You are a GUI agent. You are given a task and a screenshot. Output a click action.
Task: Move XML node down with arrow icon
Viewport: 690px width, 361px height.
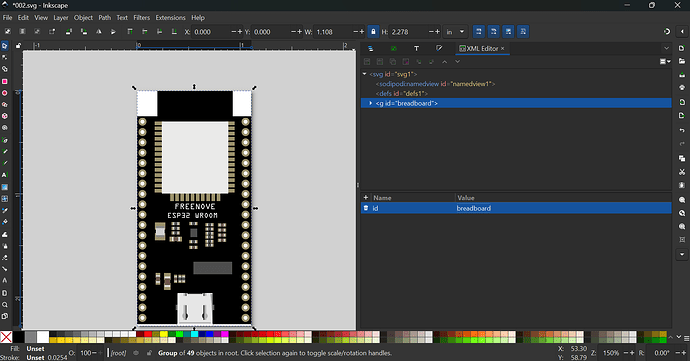pyautogui.click(x=458, y=62)
